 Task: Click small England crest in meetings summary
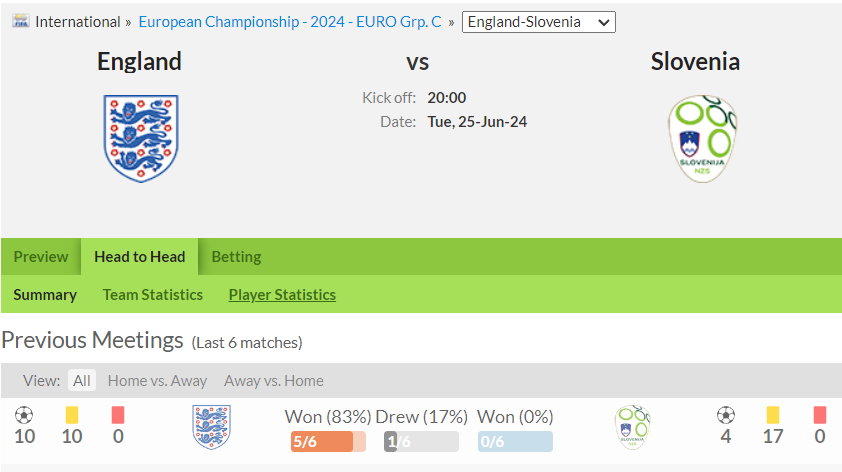coord(212,427)
